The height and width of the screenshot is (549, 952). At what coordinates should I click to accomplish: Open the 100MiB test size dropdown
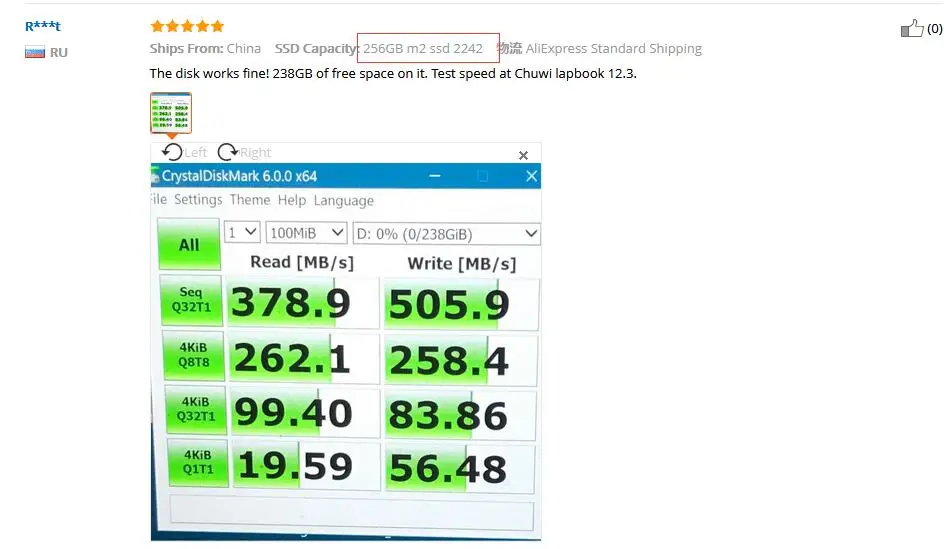click(306, 233)
